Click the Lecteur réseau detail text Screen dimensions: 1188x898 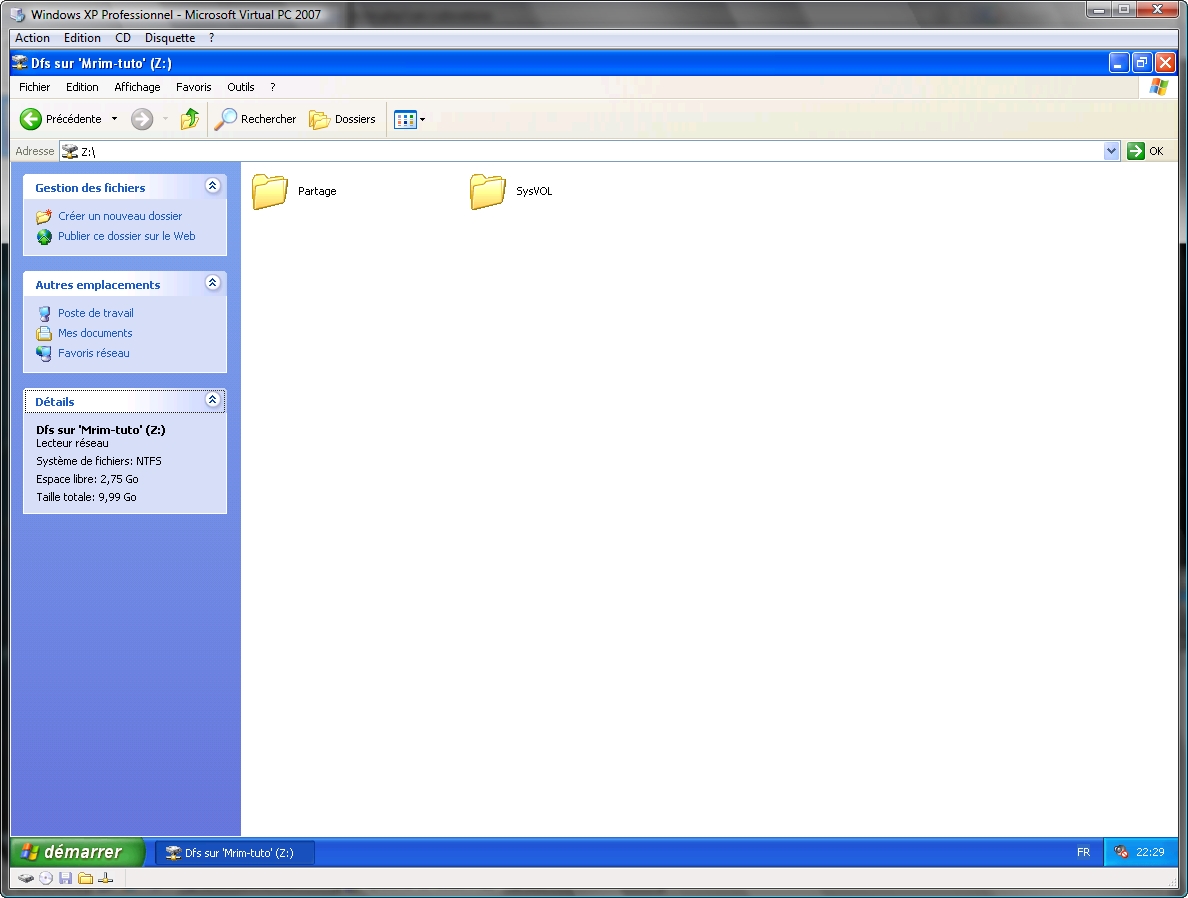pyautogui.click(x=72, y=443)
